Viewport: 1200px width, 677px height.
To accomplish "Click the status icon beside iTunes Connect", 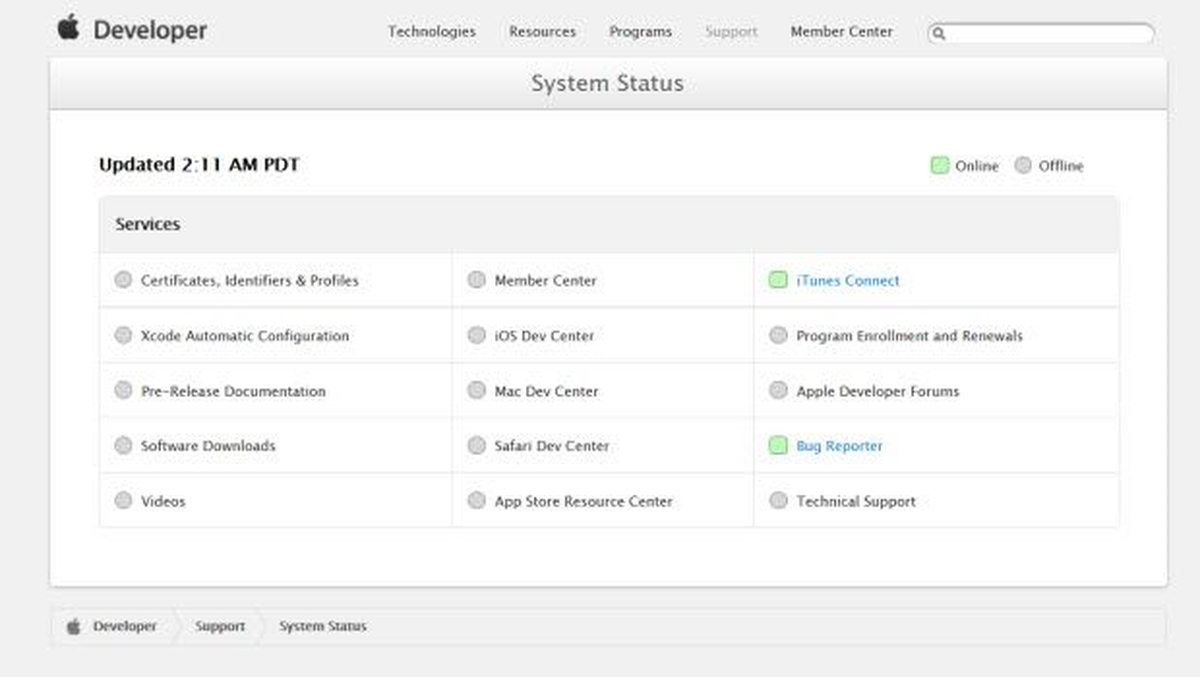I will coord(778,280).
